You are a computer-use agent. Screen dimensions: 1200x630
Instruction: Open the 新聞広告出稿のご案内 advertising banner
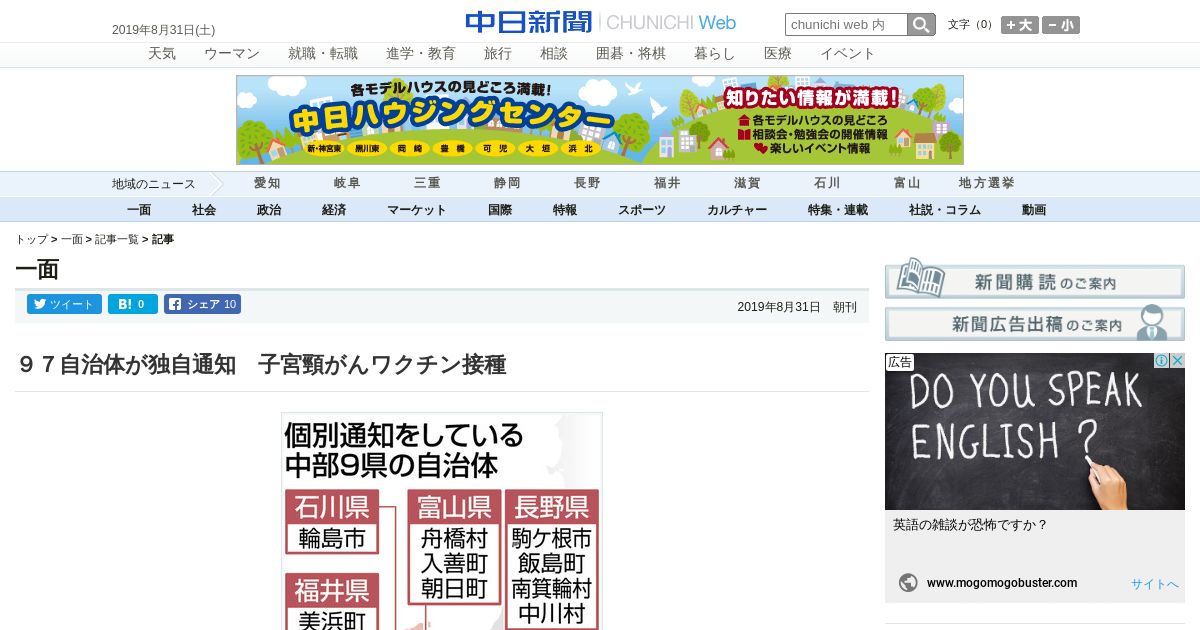coord(1035,323)
